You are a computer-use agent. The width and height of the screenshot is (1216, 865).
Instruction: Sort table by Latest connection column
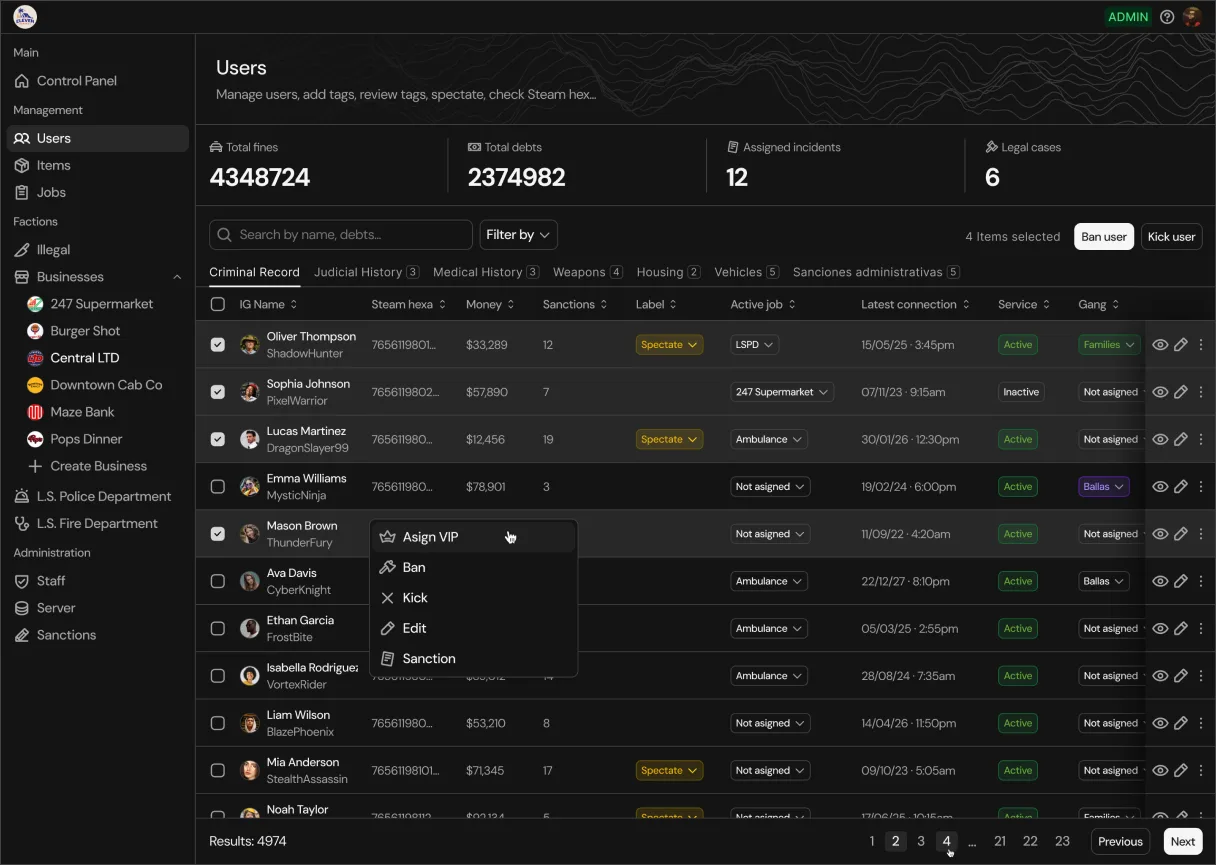click(915, 304)
